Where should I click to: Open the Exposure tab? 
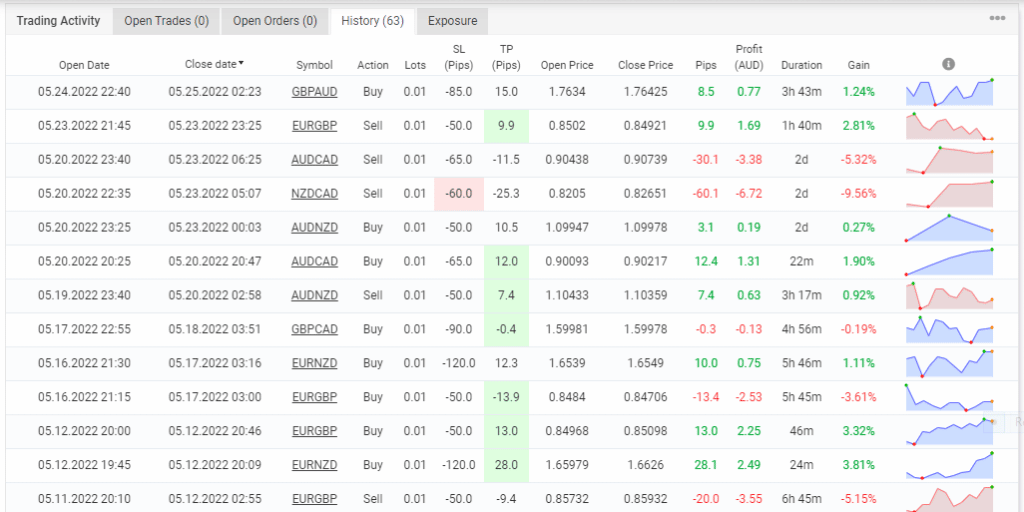pos(453,20)
